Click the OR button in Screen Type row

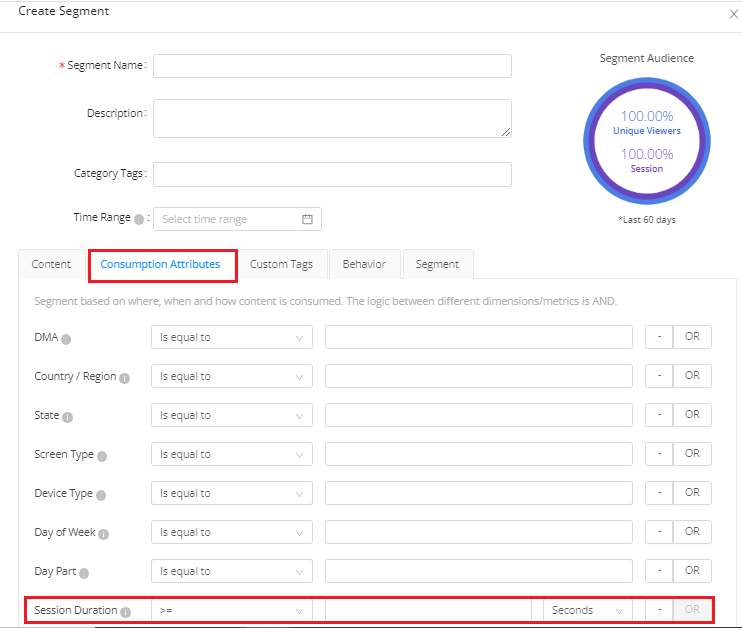click(692, 454)
